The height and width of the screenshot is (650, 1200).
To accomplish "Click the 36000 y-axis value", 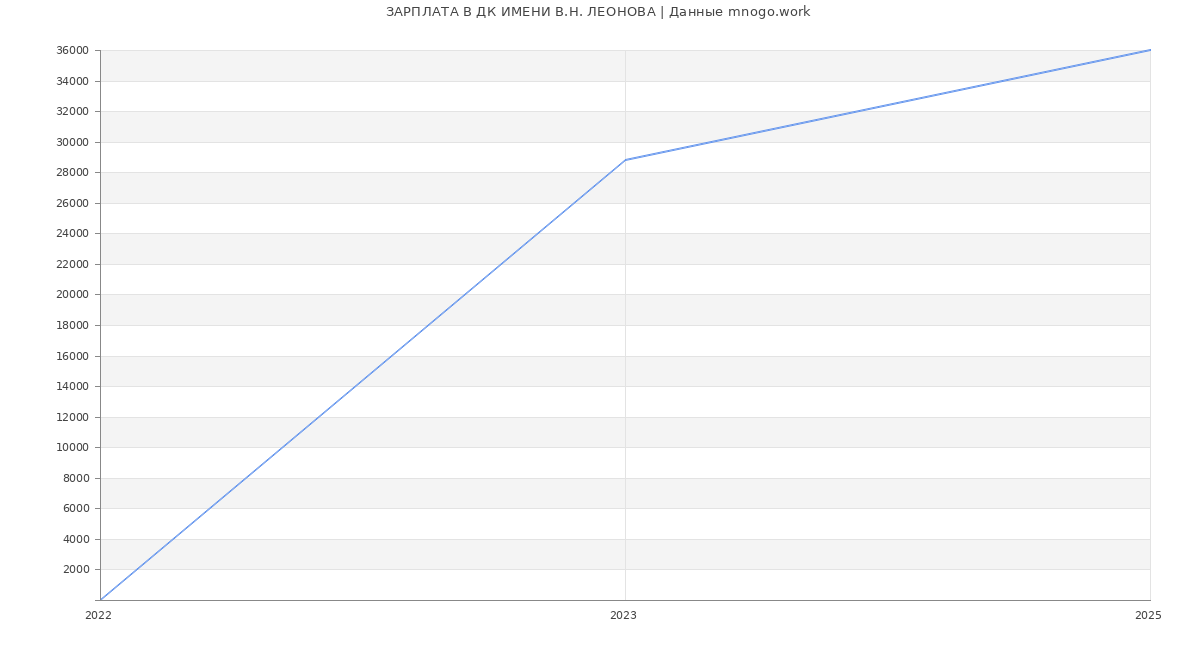I will coord(73,51).
